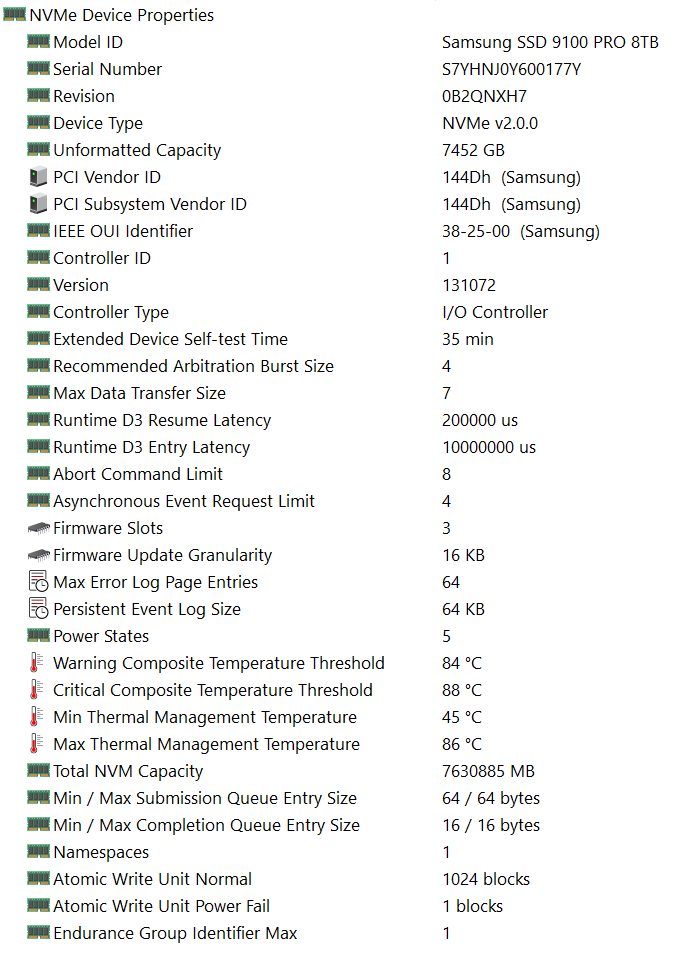The width and height of the screenshot is (696, 955).
Task: Select Min / Max Completion Queue Entry Size
Action: pos(206,825)
